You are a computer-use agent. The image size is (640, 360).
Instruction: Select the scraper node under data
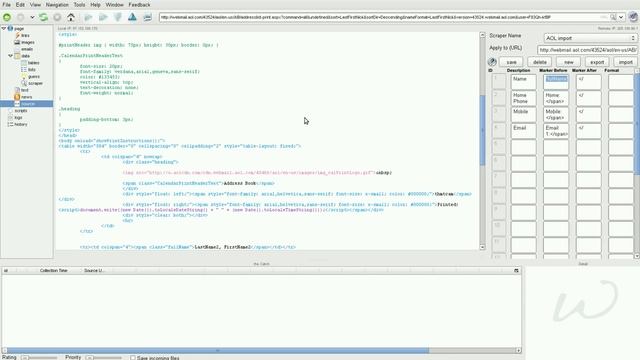pos(32,83)
